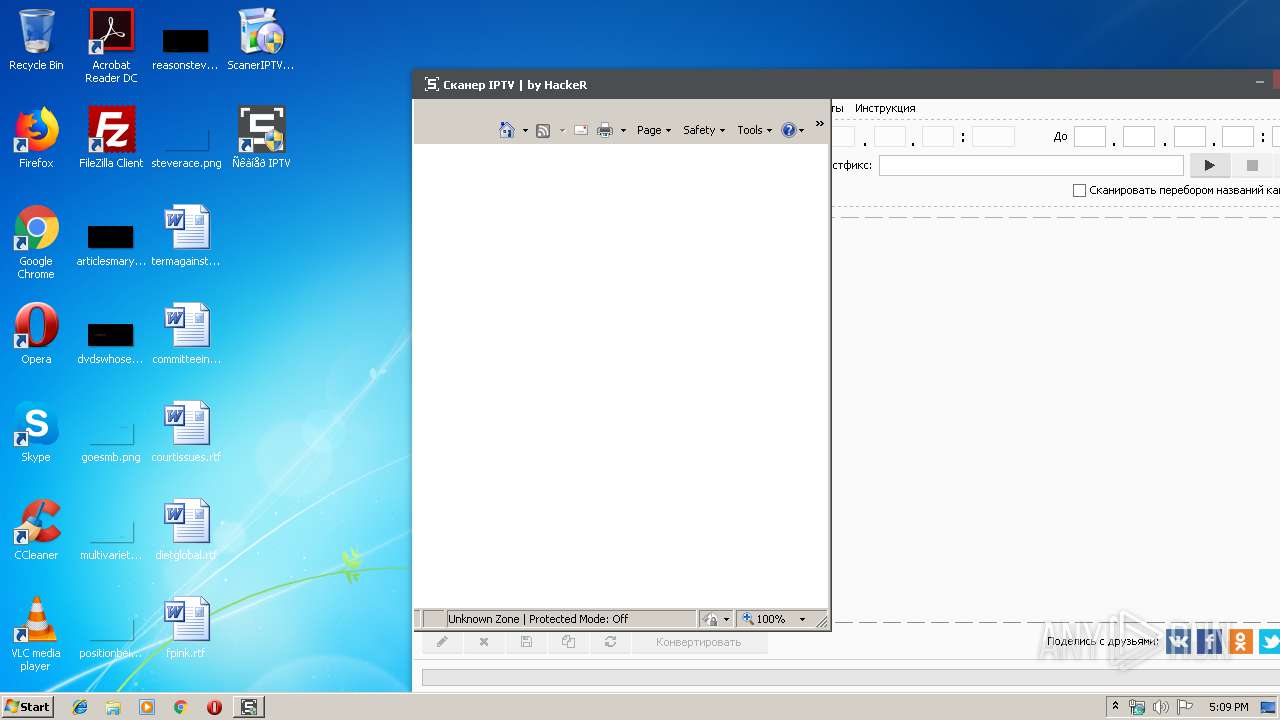The image size is (1280, 720).
Task: Select the IPTV scanner desktop shortcut
Action: [261, 138]
